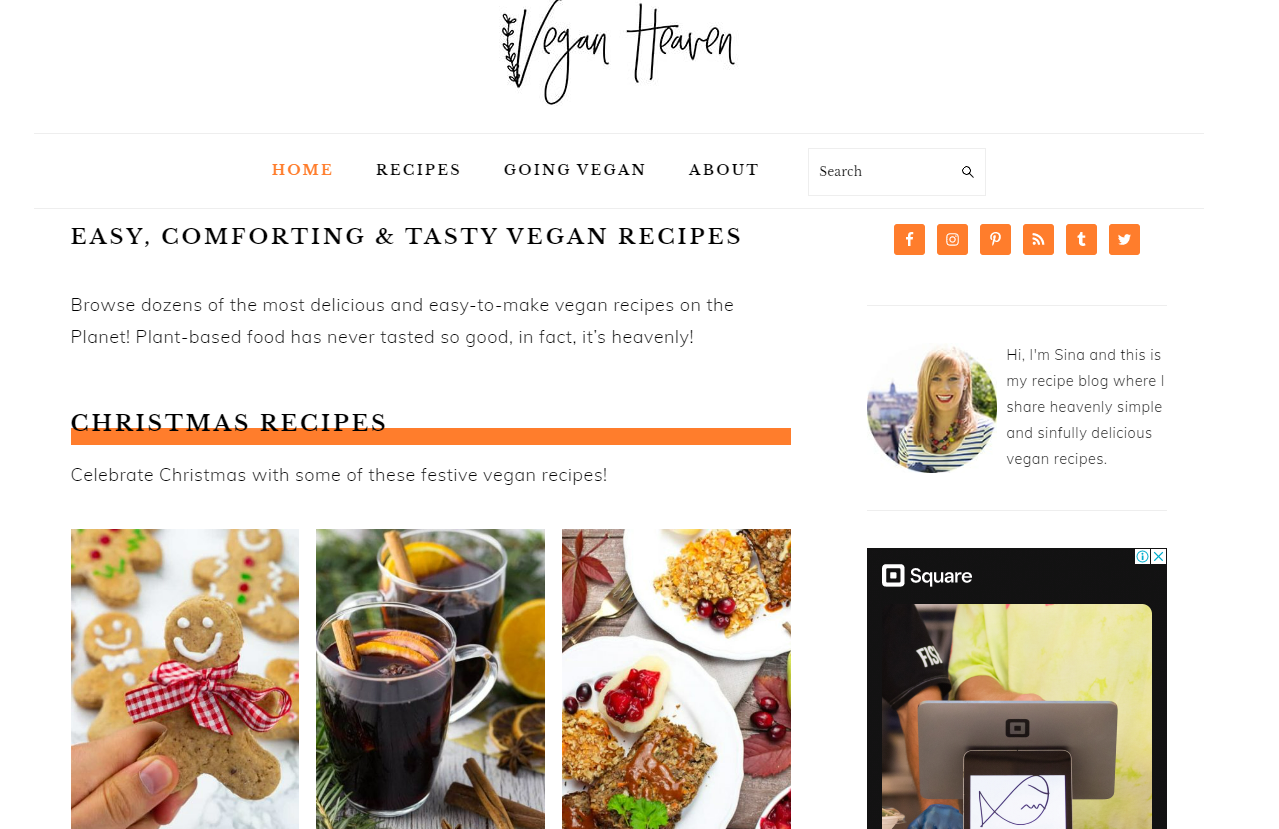Image resolution: width=1279 pixels, height=829 pixels.
Task: Click the search magnifier icon
Action: point(968,172)
